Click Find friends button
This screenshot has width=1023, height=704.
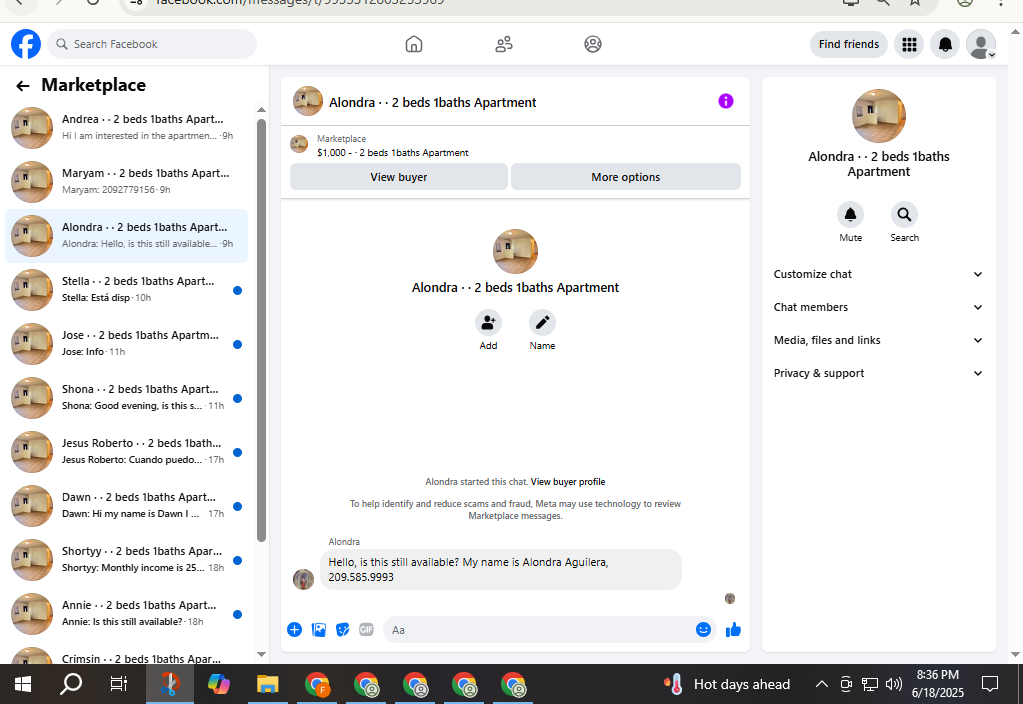849,44
